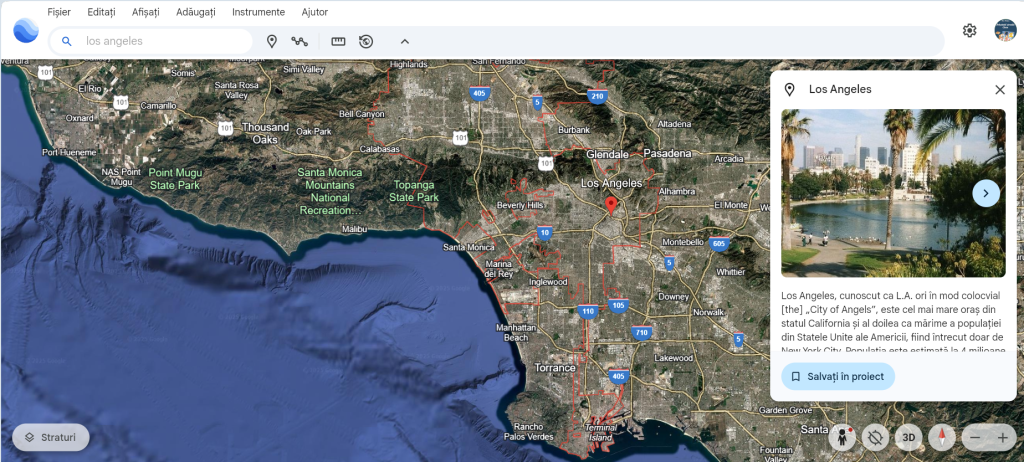Click the search field containing los angeles
Screen dimensions: 1024x462
[160, 41]
